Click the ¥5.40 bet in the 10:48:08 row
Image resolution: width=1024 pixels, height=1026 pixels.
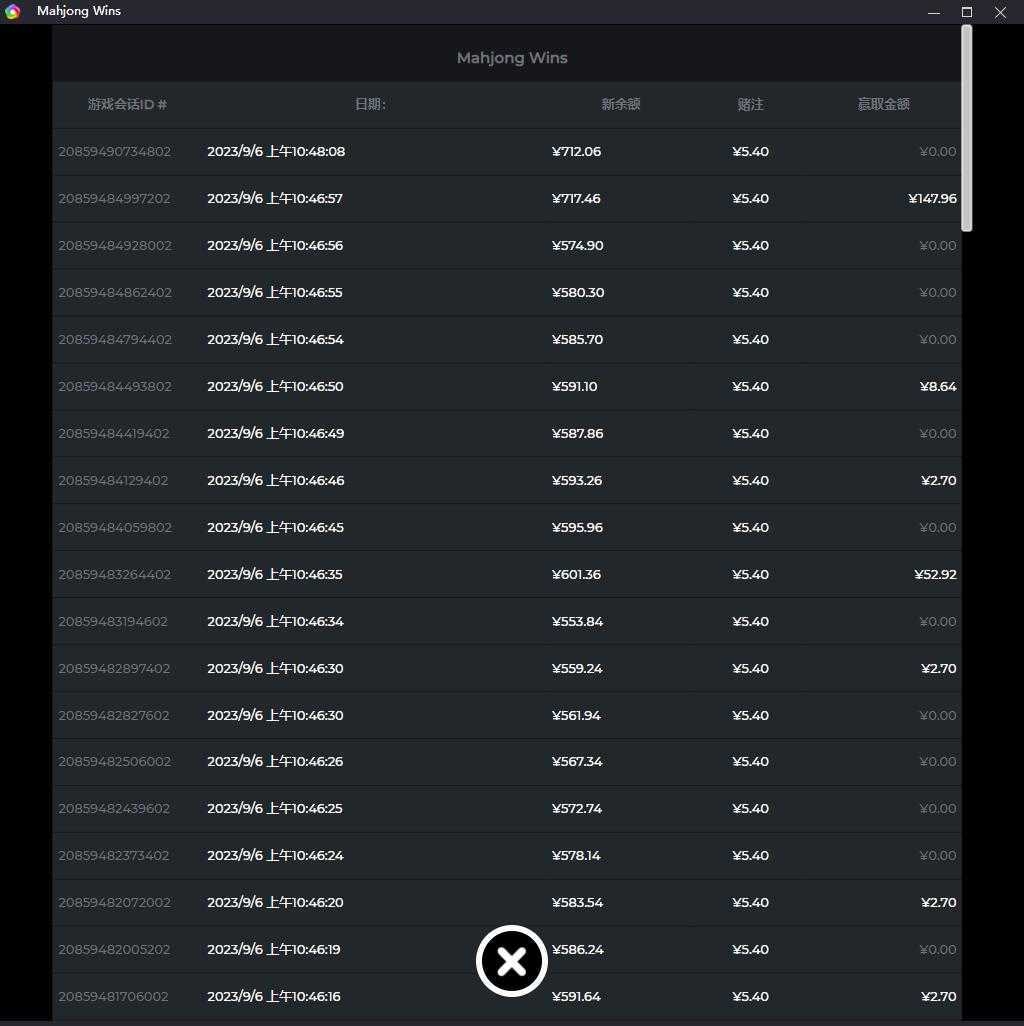coord(750,152)
